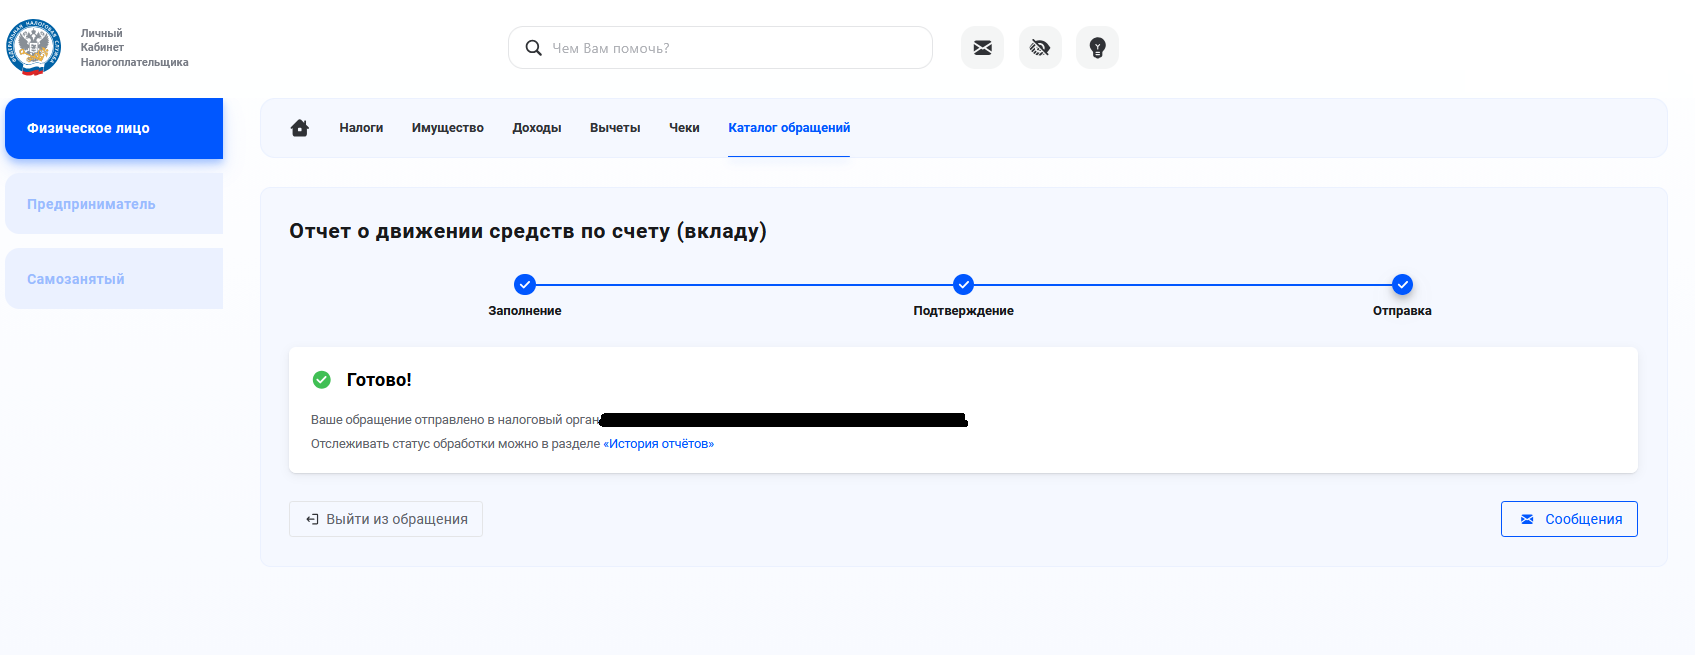Click the Заполнение step circle

pos(525,285)
